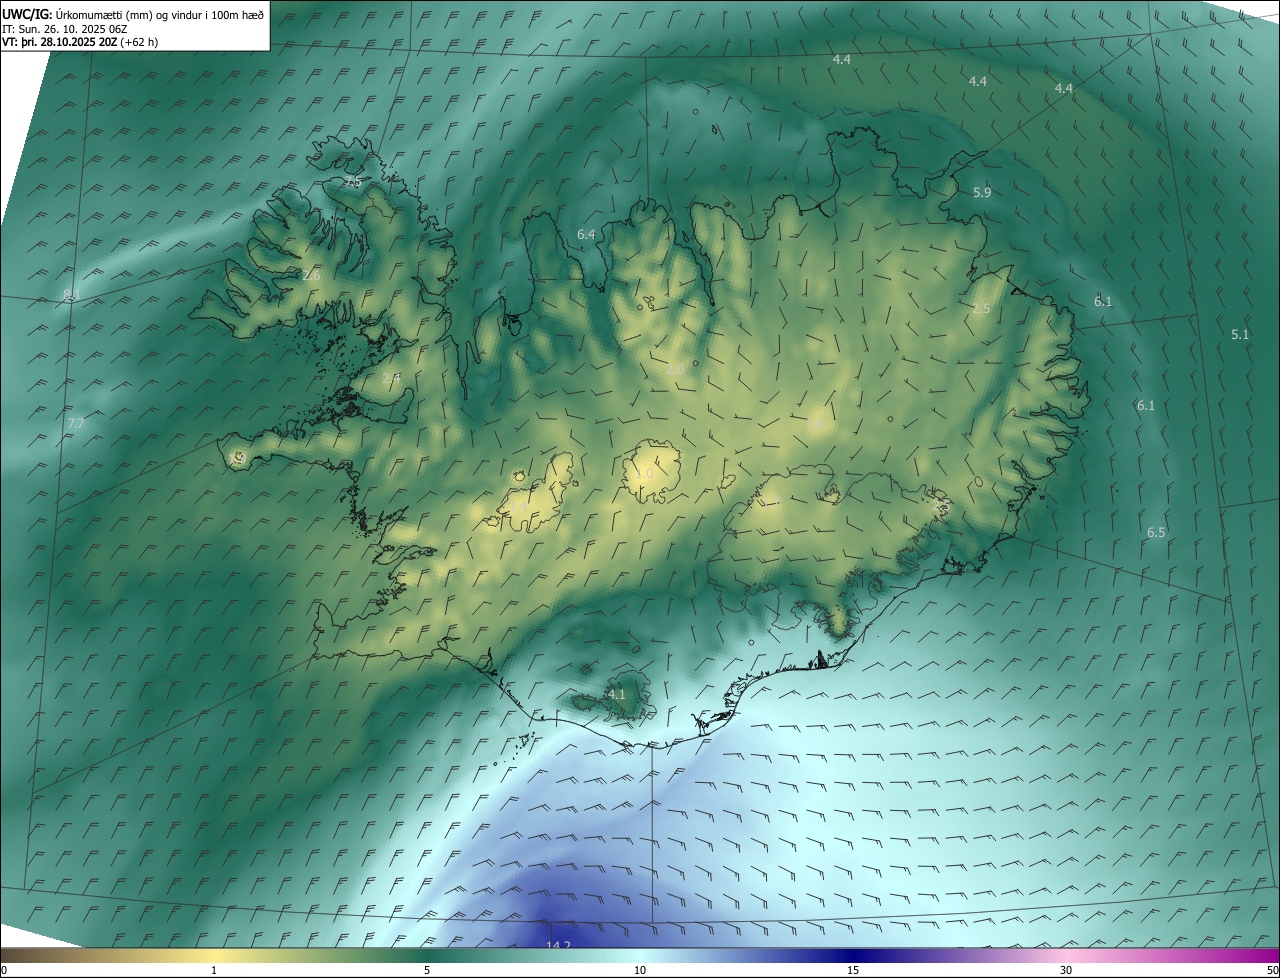1280x978 pixels.
Task: Click the 50 tick on the colour scale
Action: pos(1271,970)
